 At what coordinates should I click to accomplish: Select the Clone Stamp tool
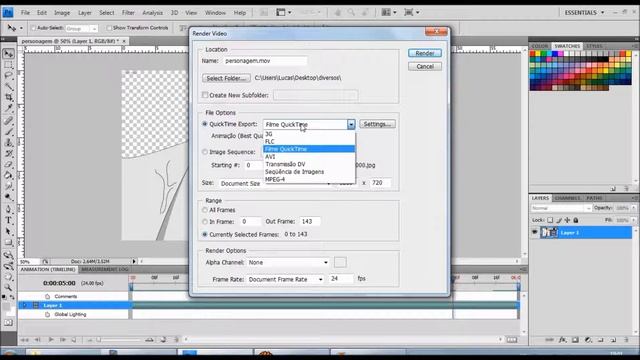coord(8,143)
